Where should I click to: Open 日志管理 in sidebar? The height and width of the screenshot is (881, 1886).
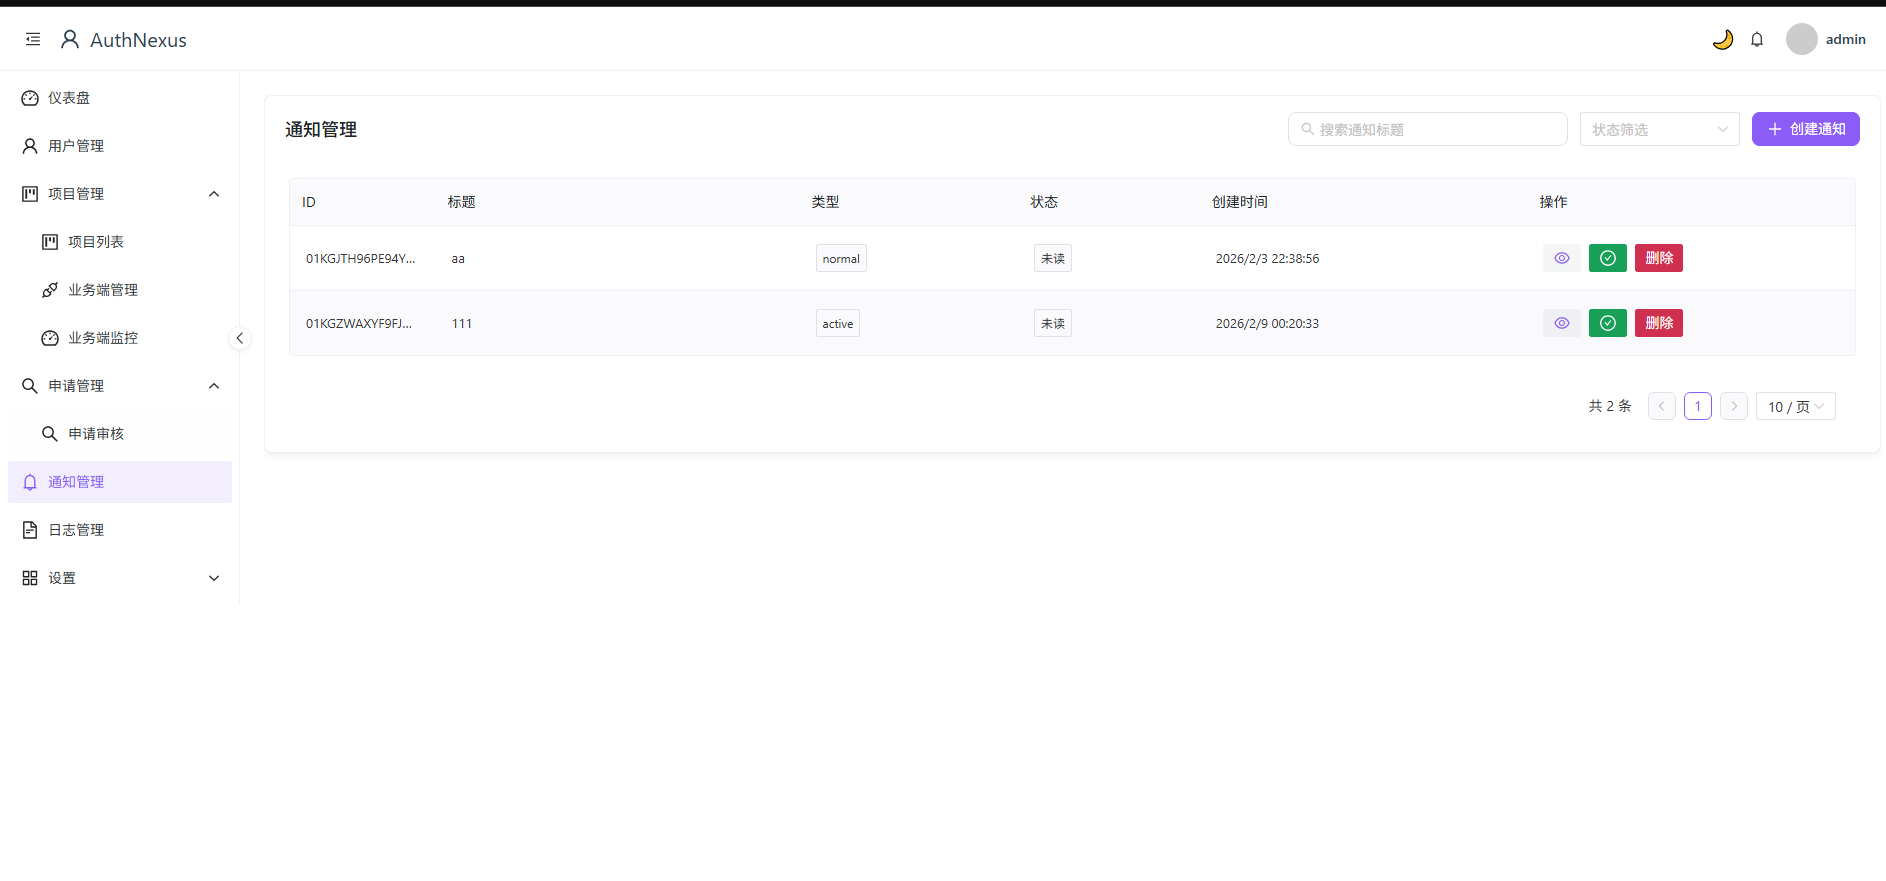(x=76, y=530)
